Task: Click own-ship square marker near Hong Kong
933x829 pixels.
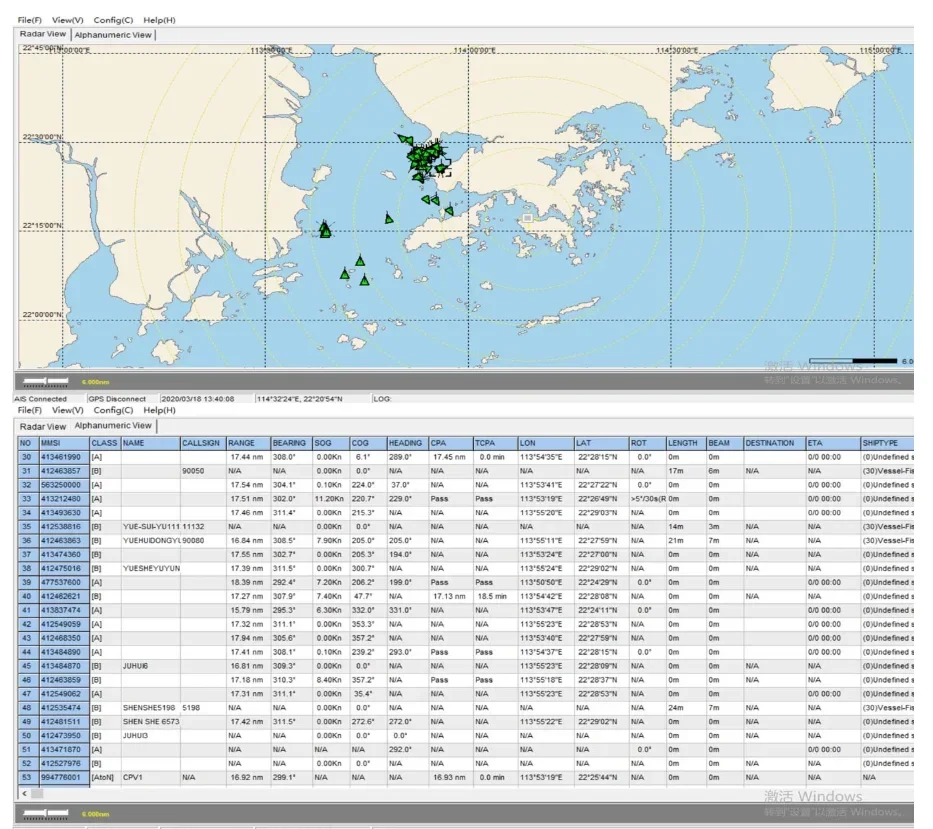Action: 527,218
